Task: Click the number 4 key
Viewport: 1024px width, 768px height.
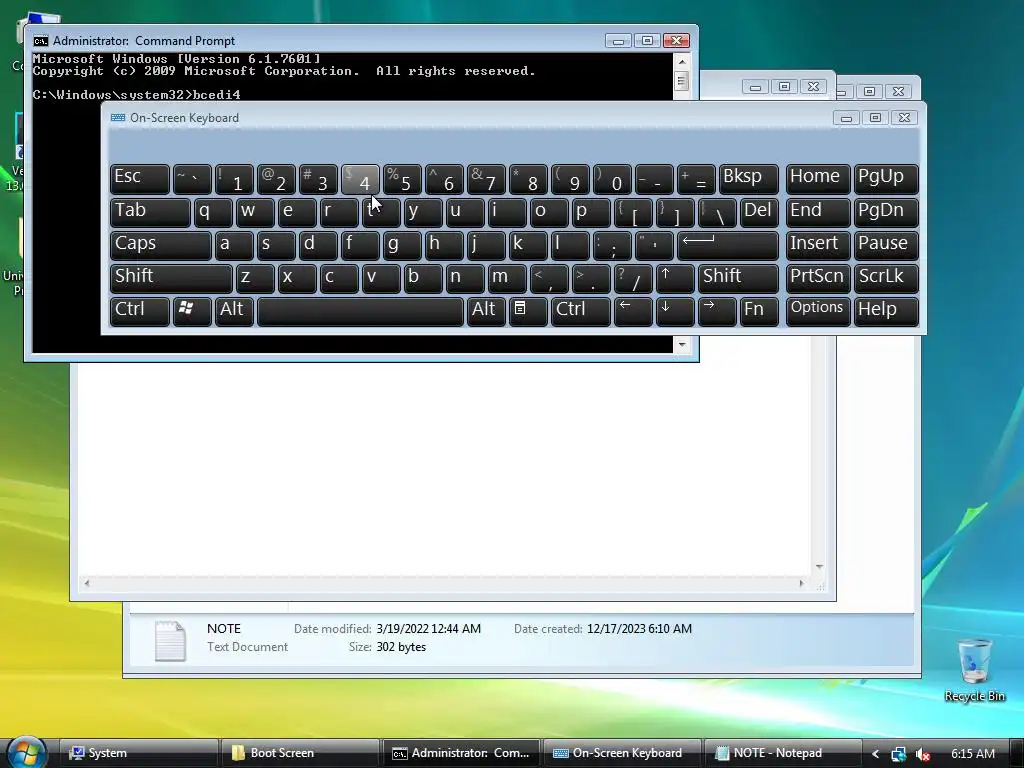Action: (360, 178)
